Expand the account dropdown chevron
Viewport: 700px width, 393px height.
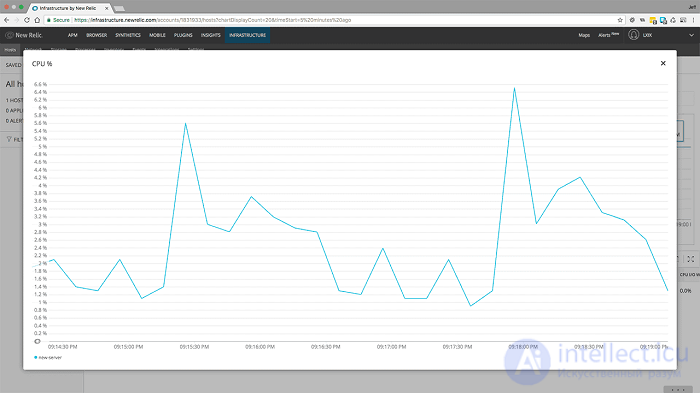691,35
